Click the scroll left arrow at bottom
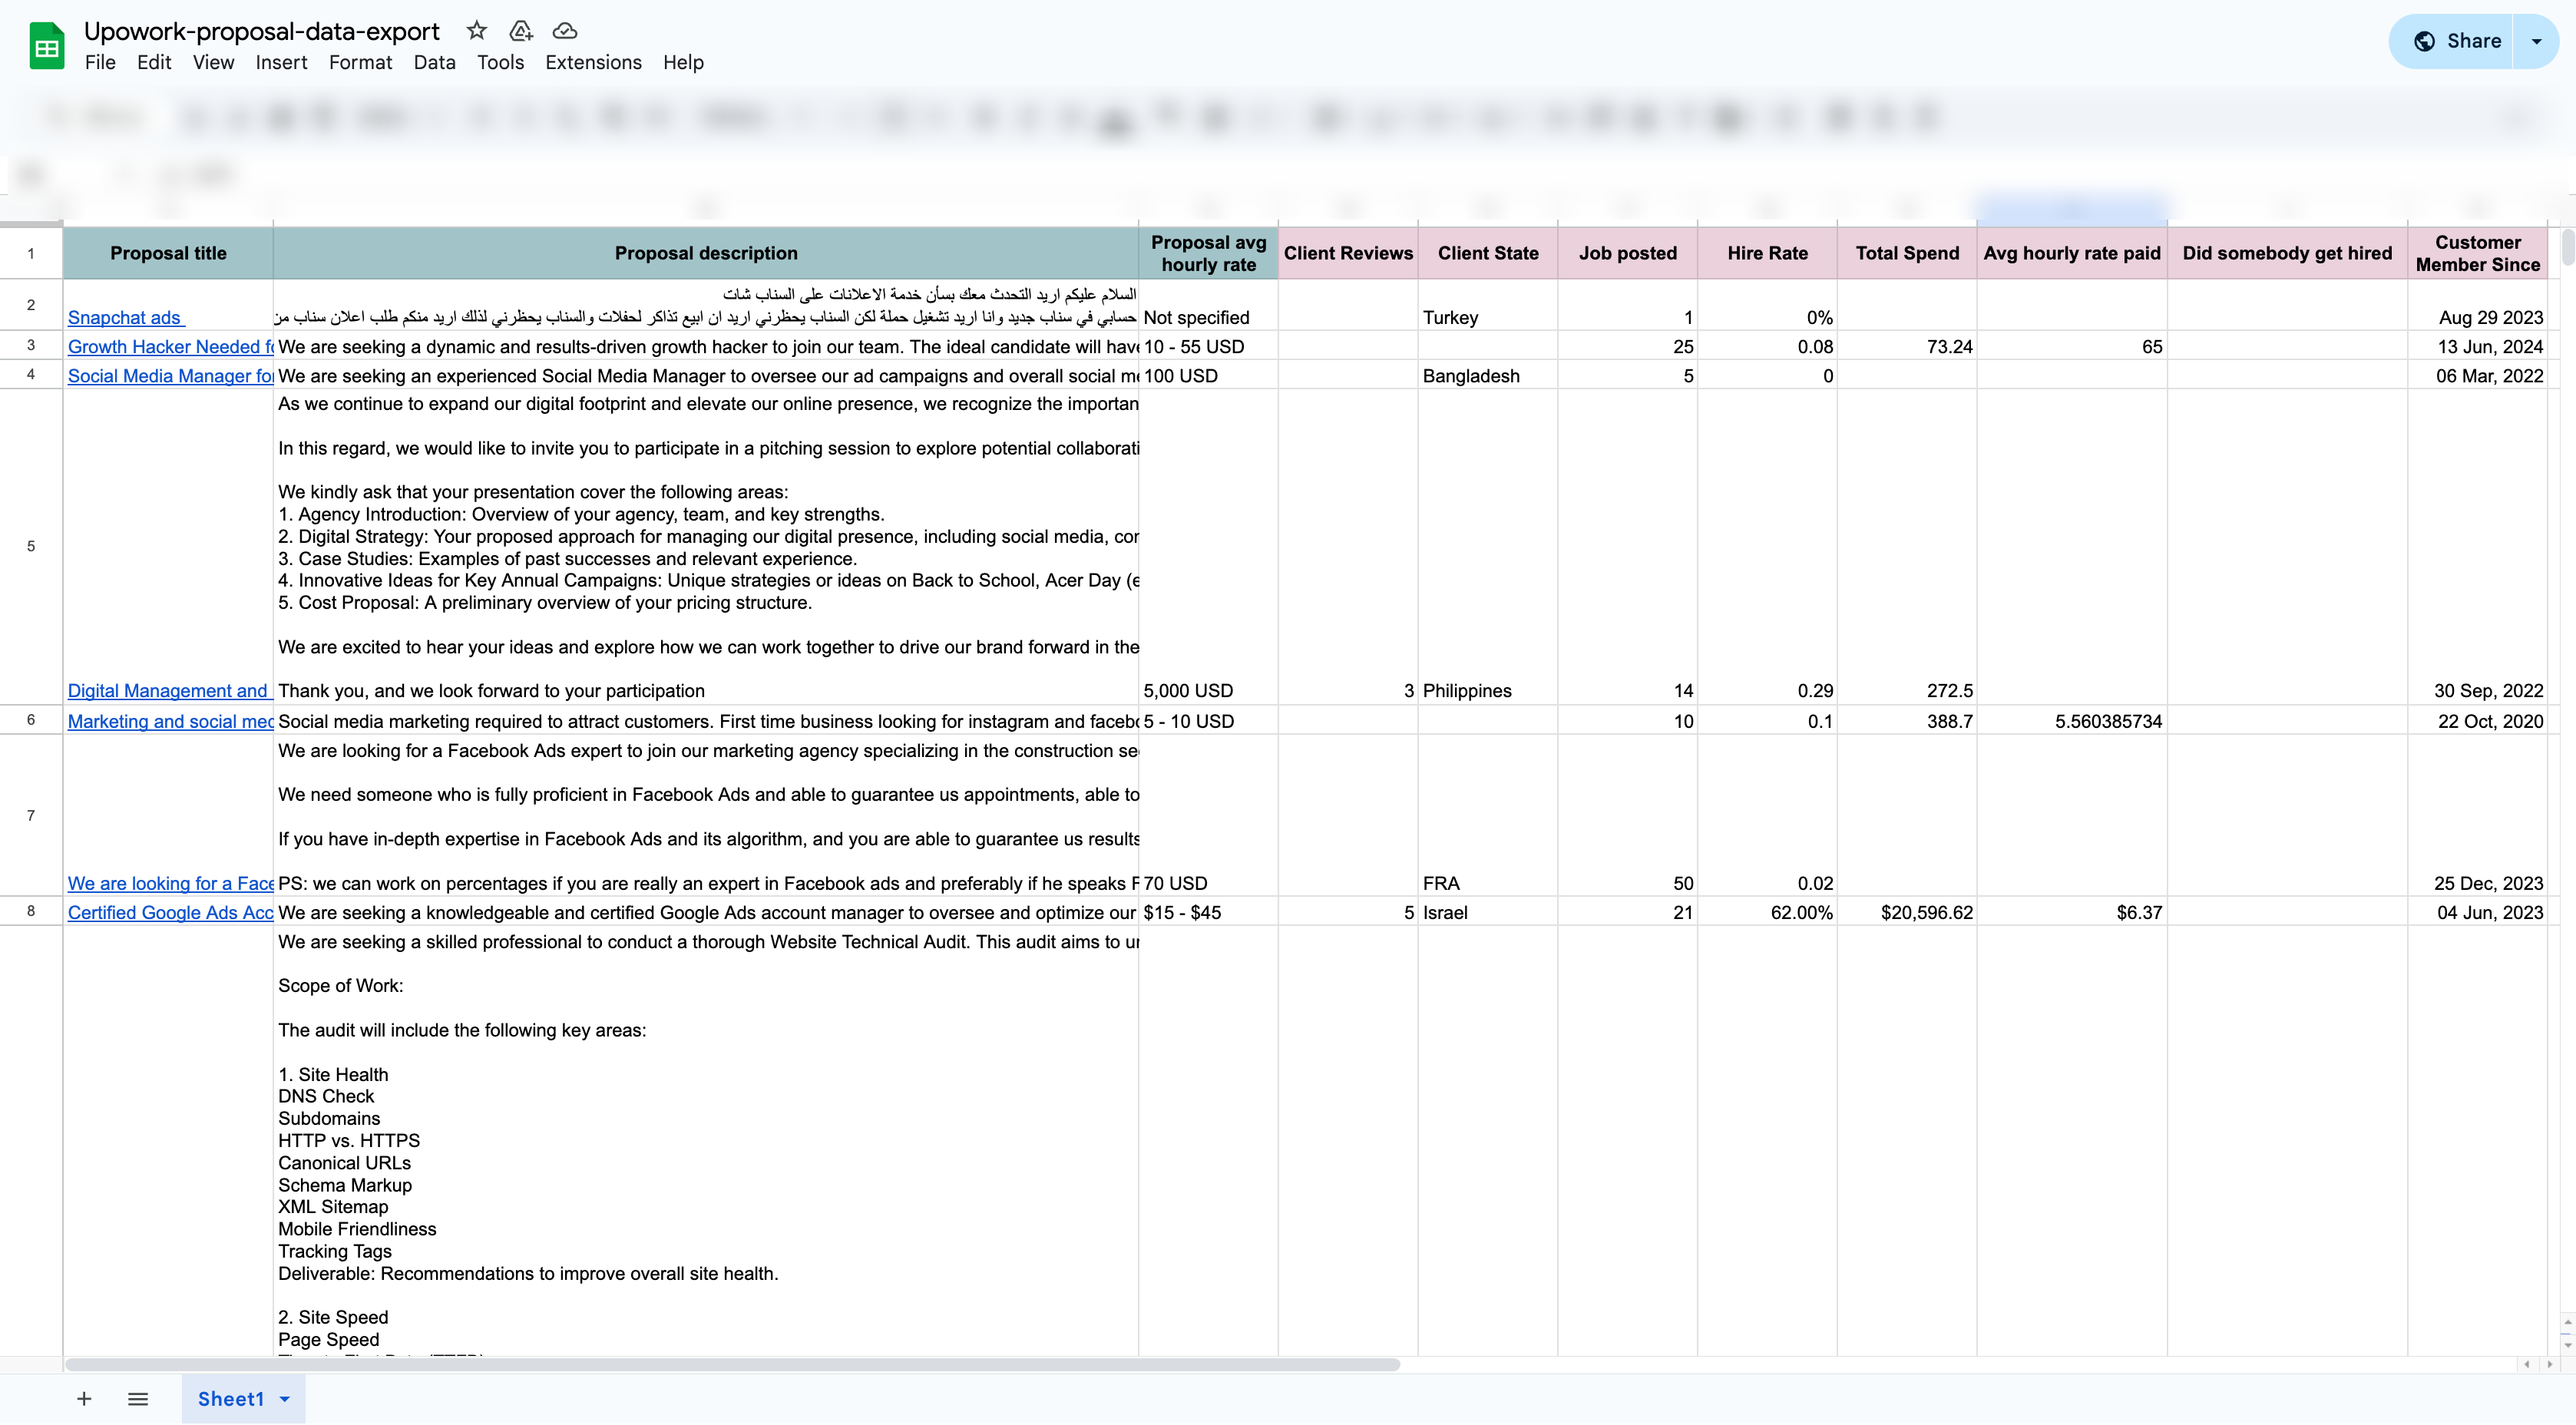Screen dimensions: 2576x1425 pos(2527,1364)
